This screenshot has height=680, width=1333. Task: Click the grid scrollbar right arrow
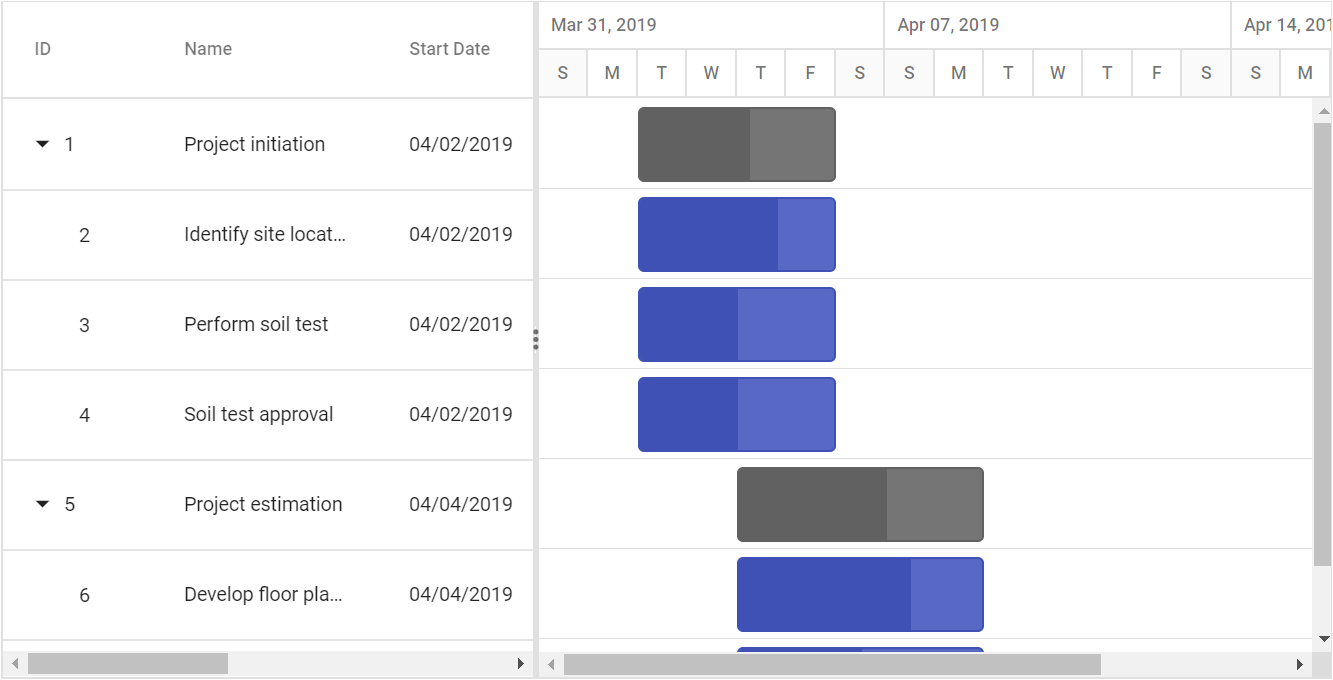click(x=520, y=663)
